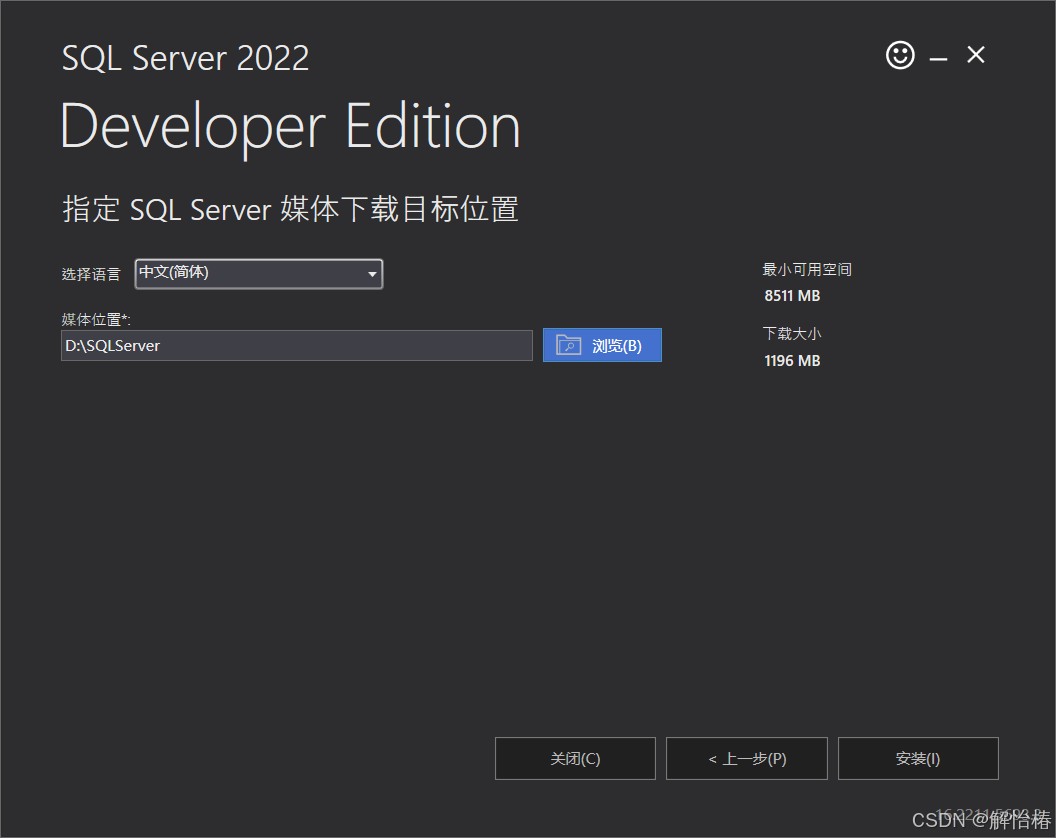Click the smiley feedback icon
1056x838 pixels.
coord(900,55)
